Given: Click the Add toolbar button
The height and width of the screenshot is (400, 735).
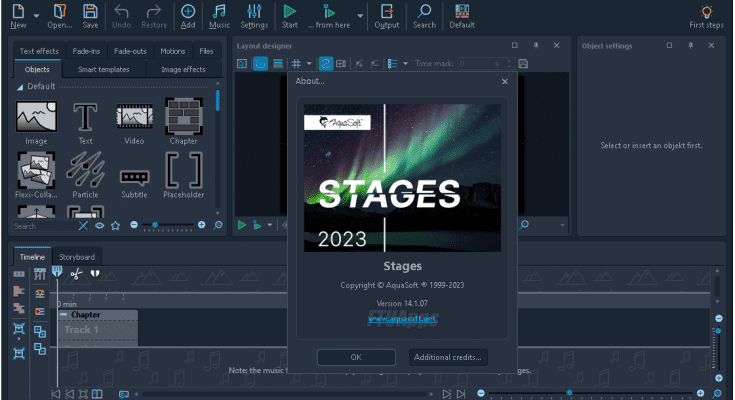Looking at the screenshot, I should point(188,16).
